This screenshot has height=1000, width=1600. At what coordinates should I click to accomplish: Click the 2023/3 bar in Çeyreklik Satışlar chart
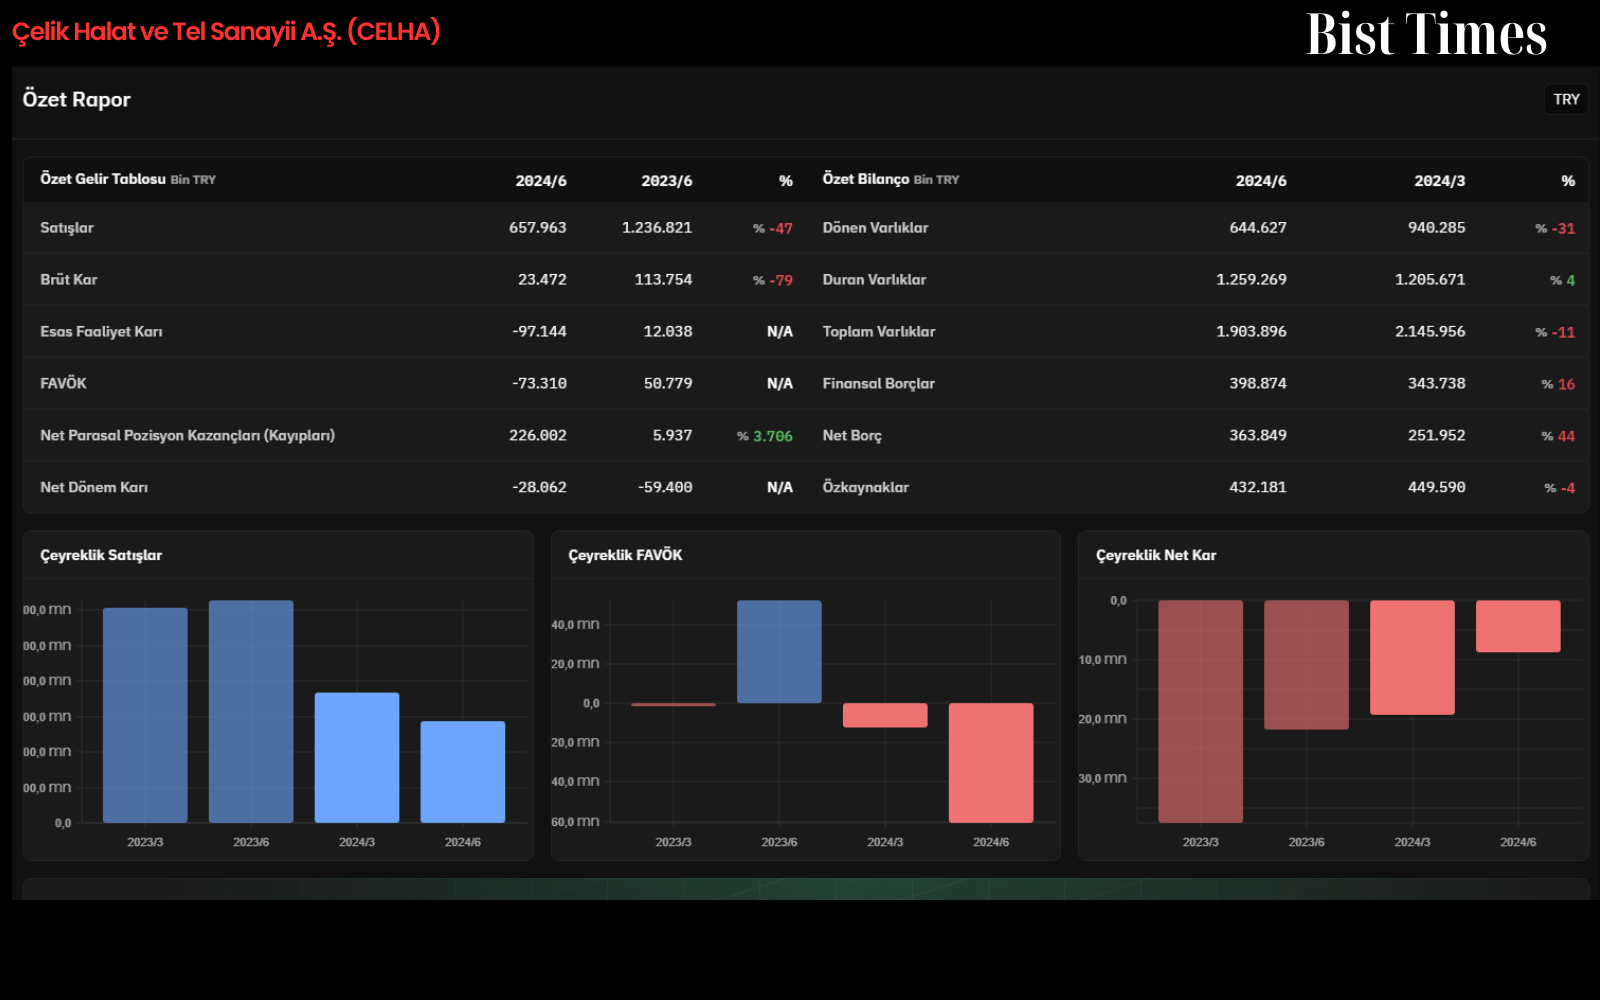[x=145, y=715]
